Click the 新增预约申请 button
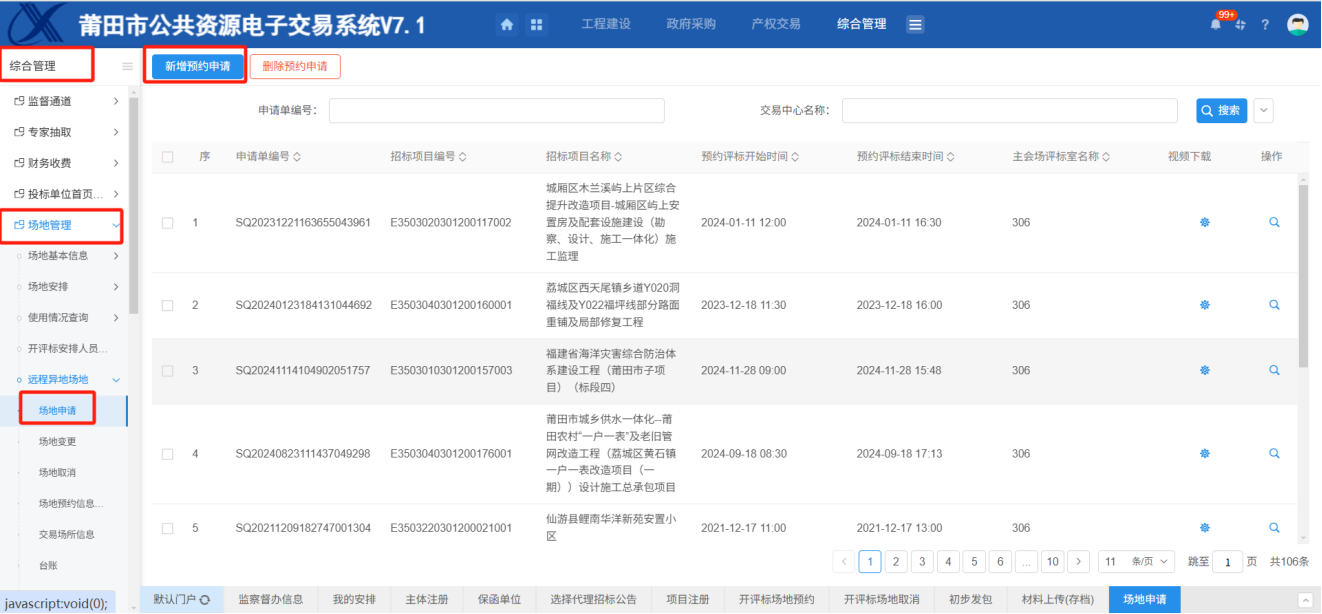1322x614 pixels. click(197, 66)
